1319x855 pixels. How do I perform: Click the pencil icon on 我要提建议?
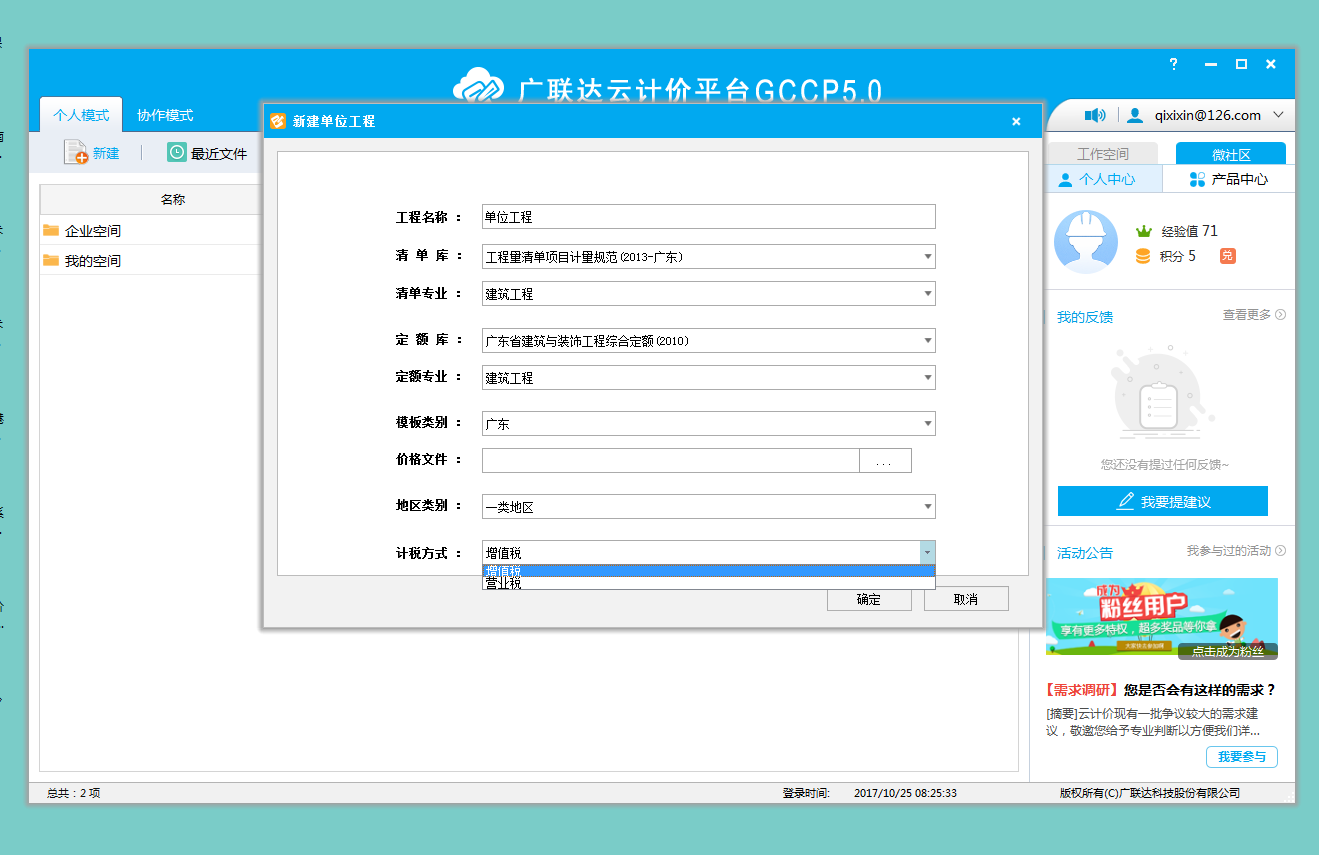tap(1126, 500)
